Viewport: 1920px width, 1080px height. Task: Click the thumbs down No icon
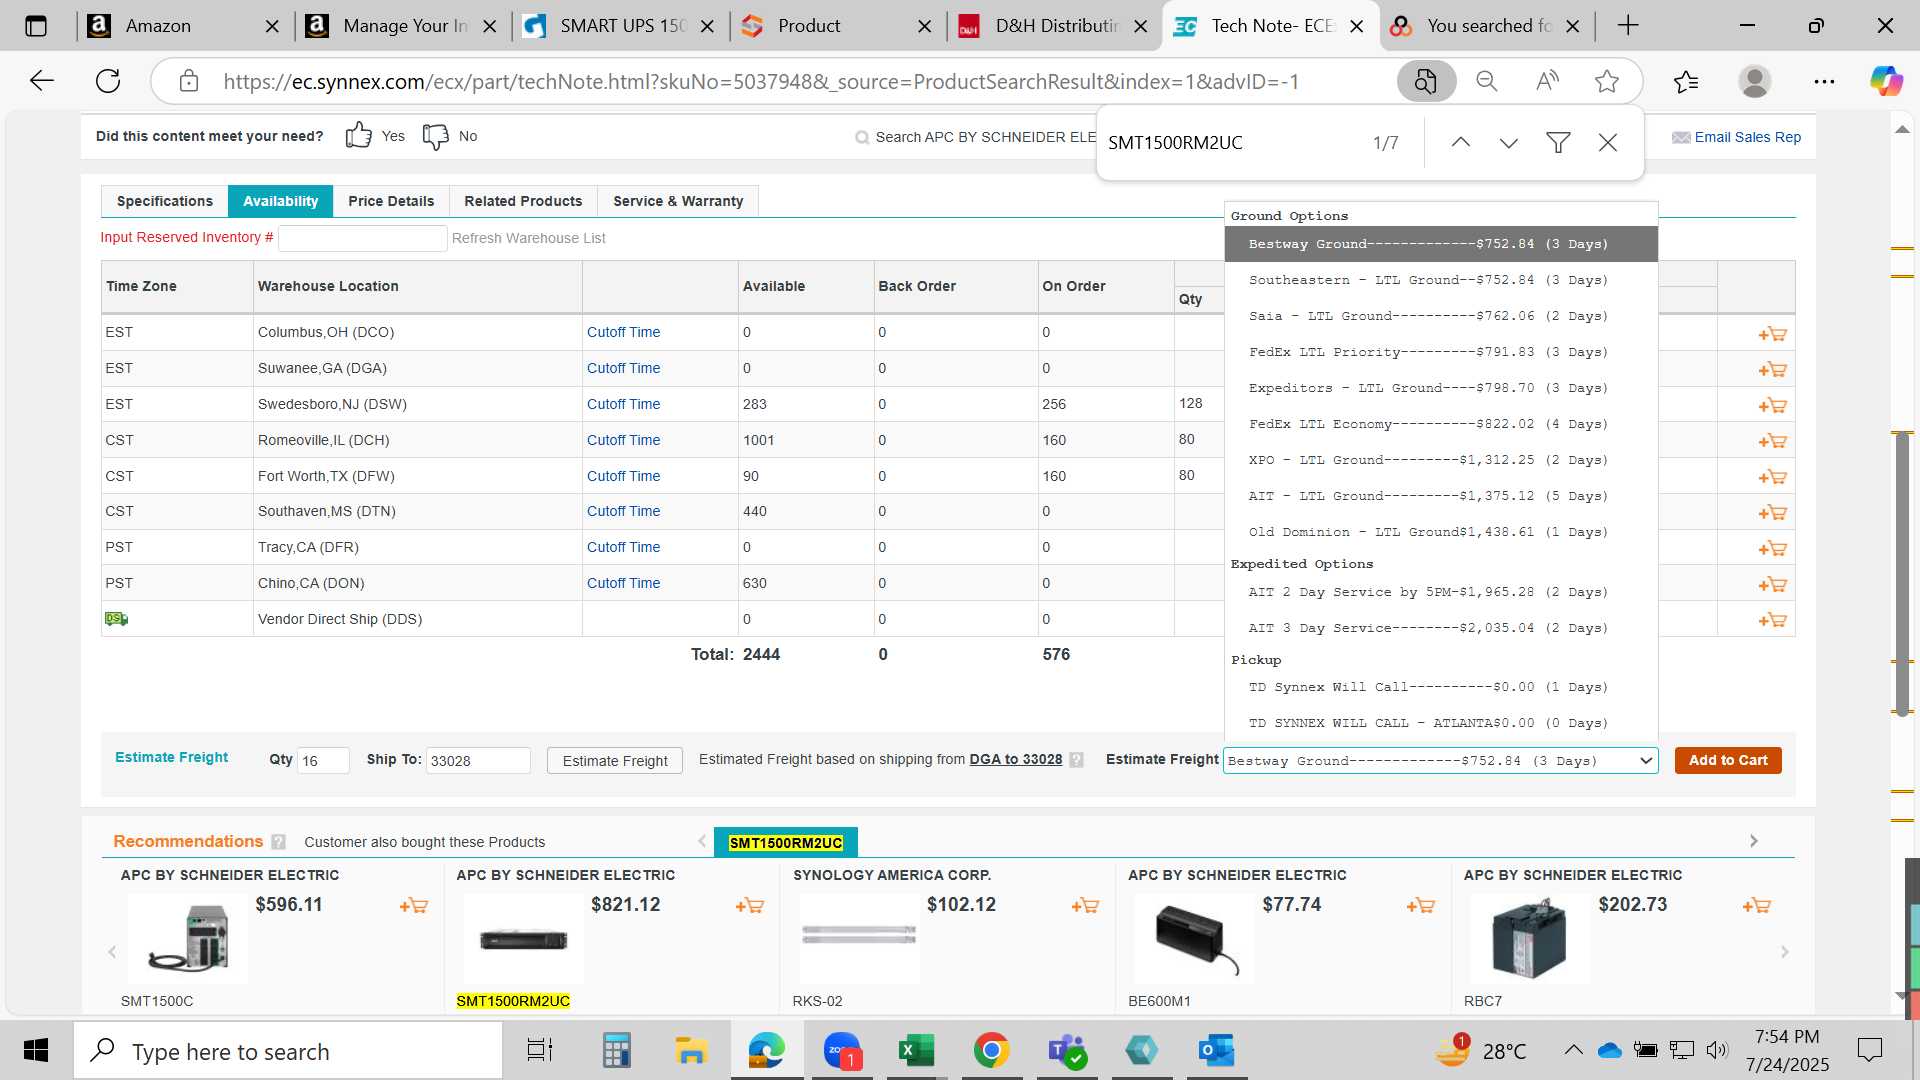point(435,136)
